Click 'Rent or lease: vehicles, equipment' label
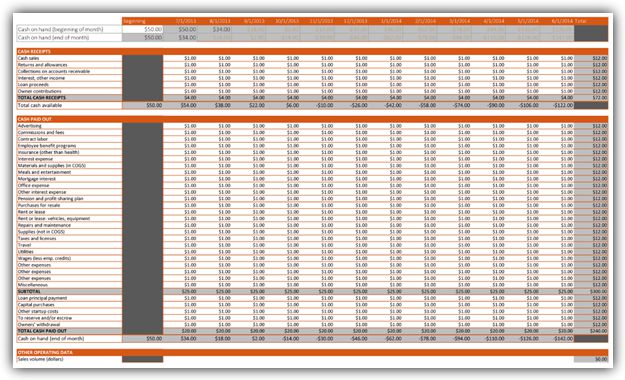Screen dimensions: 625x380 click(x=54, y=219)
